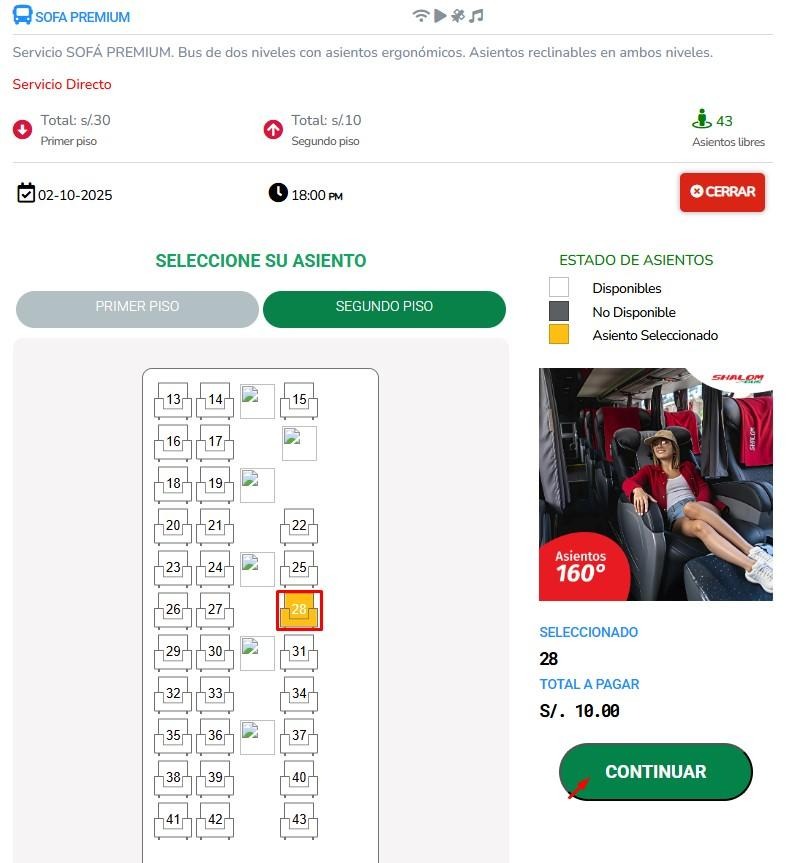Click the calendar icon beside 02-10-2025

(26, 193)
